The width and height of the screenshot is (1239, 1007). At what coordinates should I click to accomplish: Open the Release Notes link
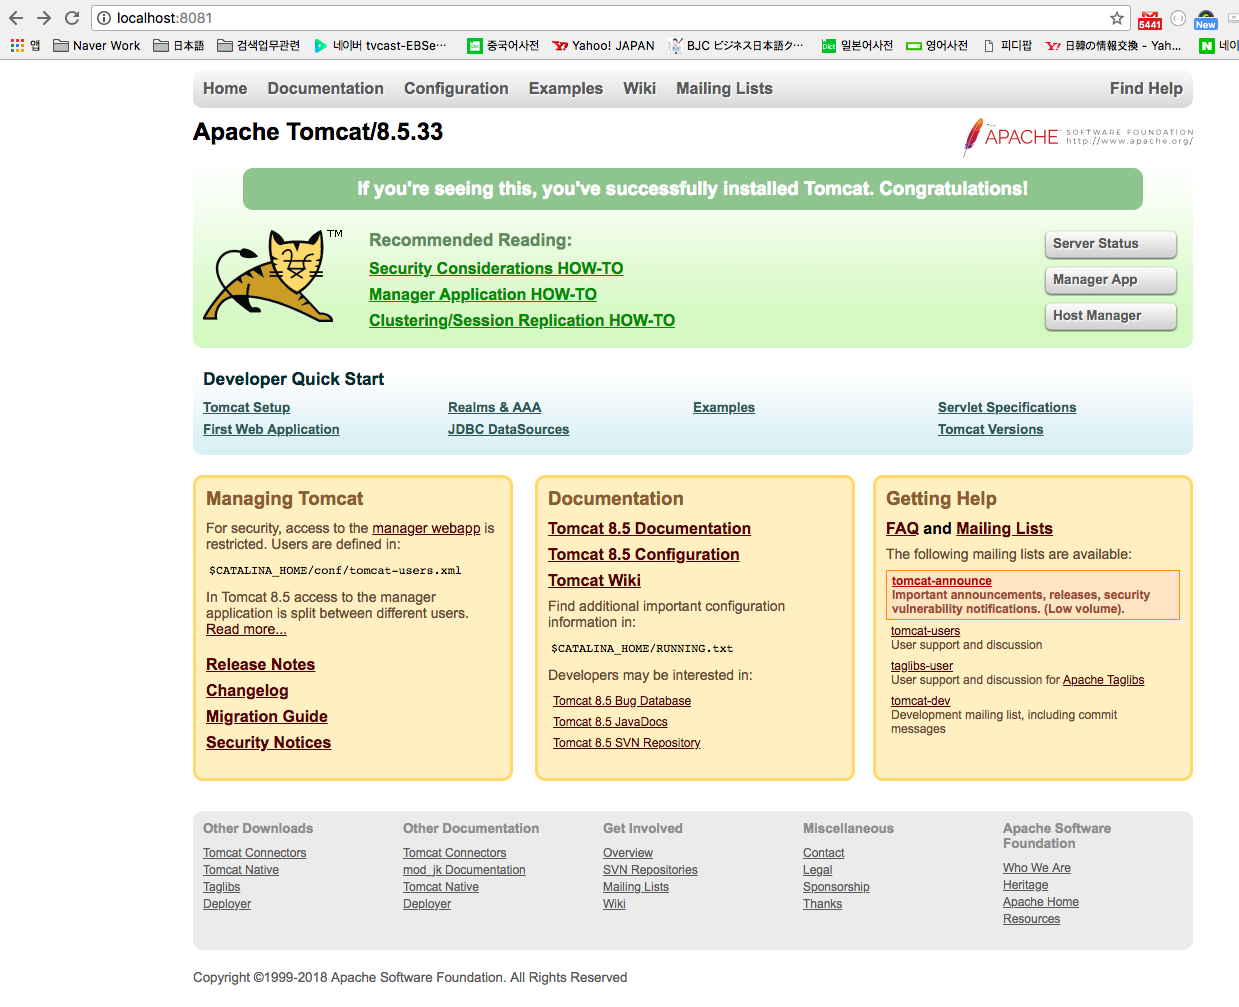tap(260, 664)
